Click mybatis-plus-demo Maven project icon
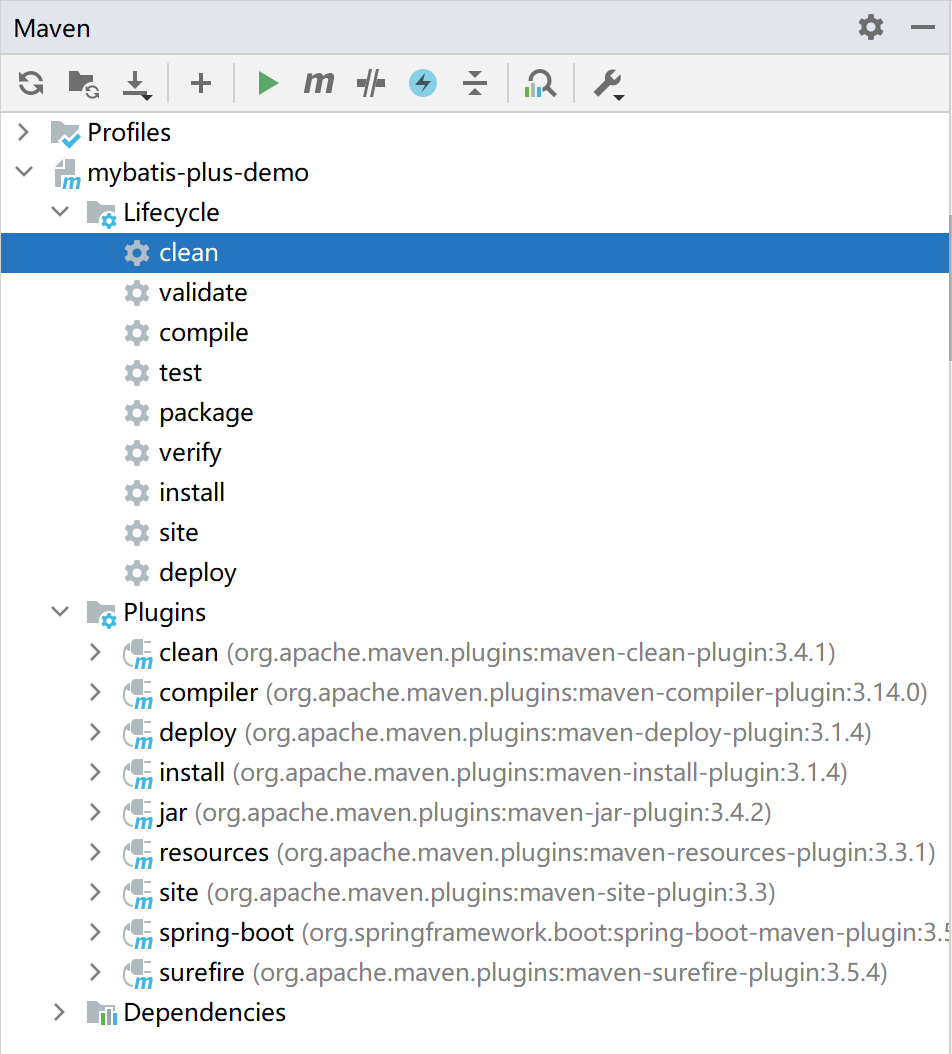The image size is (952, 1054). (x=67, y=173)
